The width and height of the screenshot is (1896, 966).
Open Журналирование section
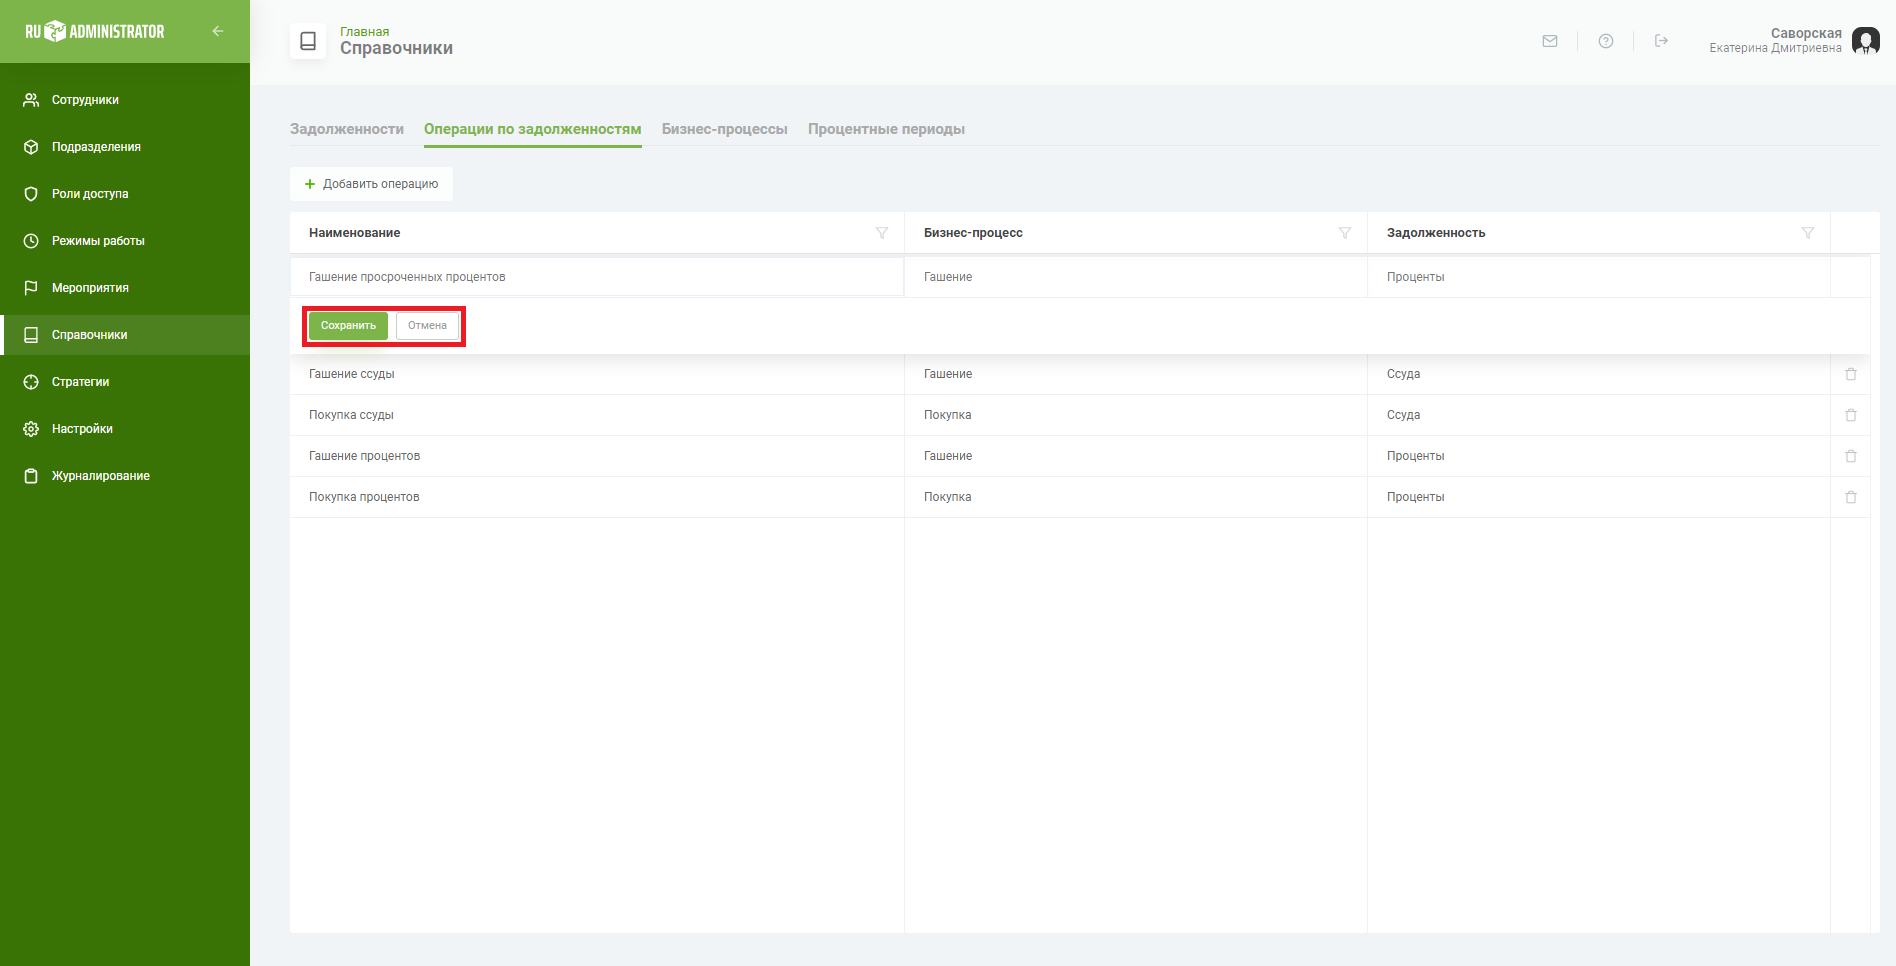coord(125,476)
